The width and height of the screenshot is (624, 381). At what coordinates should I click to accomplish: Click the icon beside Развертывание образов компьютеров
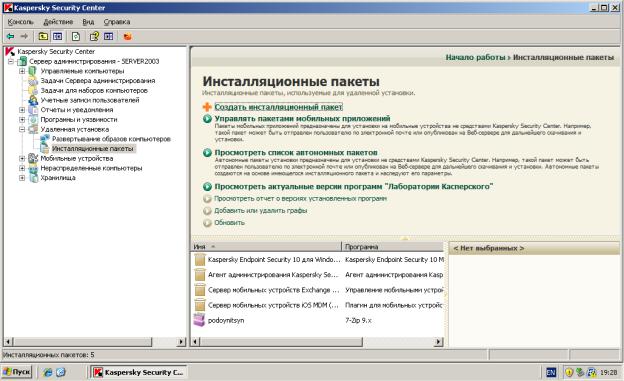(x=45, y=139)
